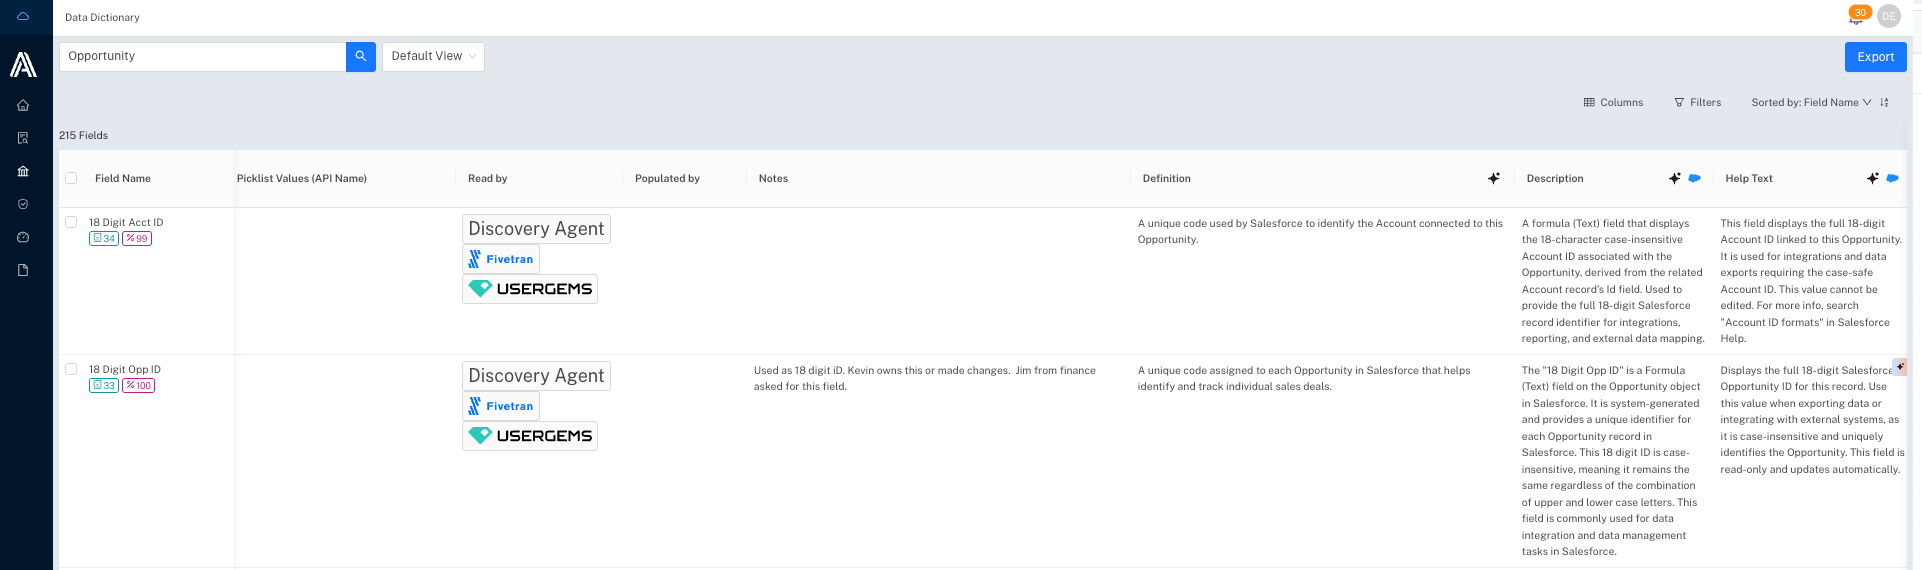Click the Read by column header
The height and width of the screenshot is (570, 1922).
[488, 178]
